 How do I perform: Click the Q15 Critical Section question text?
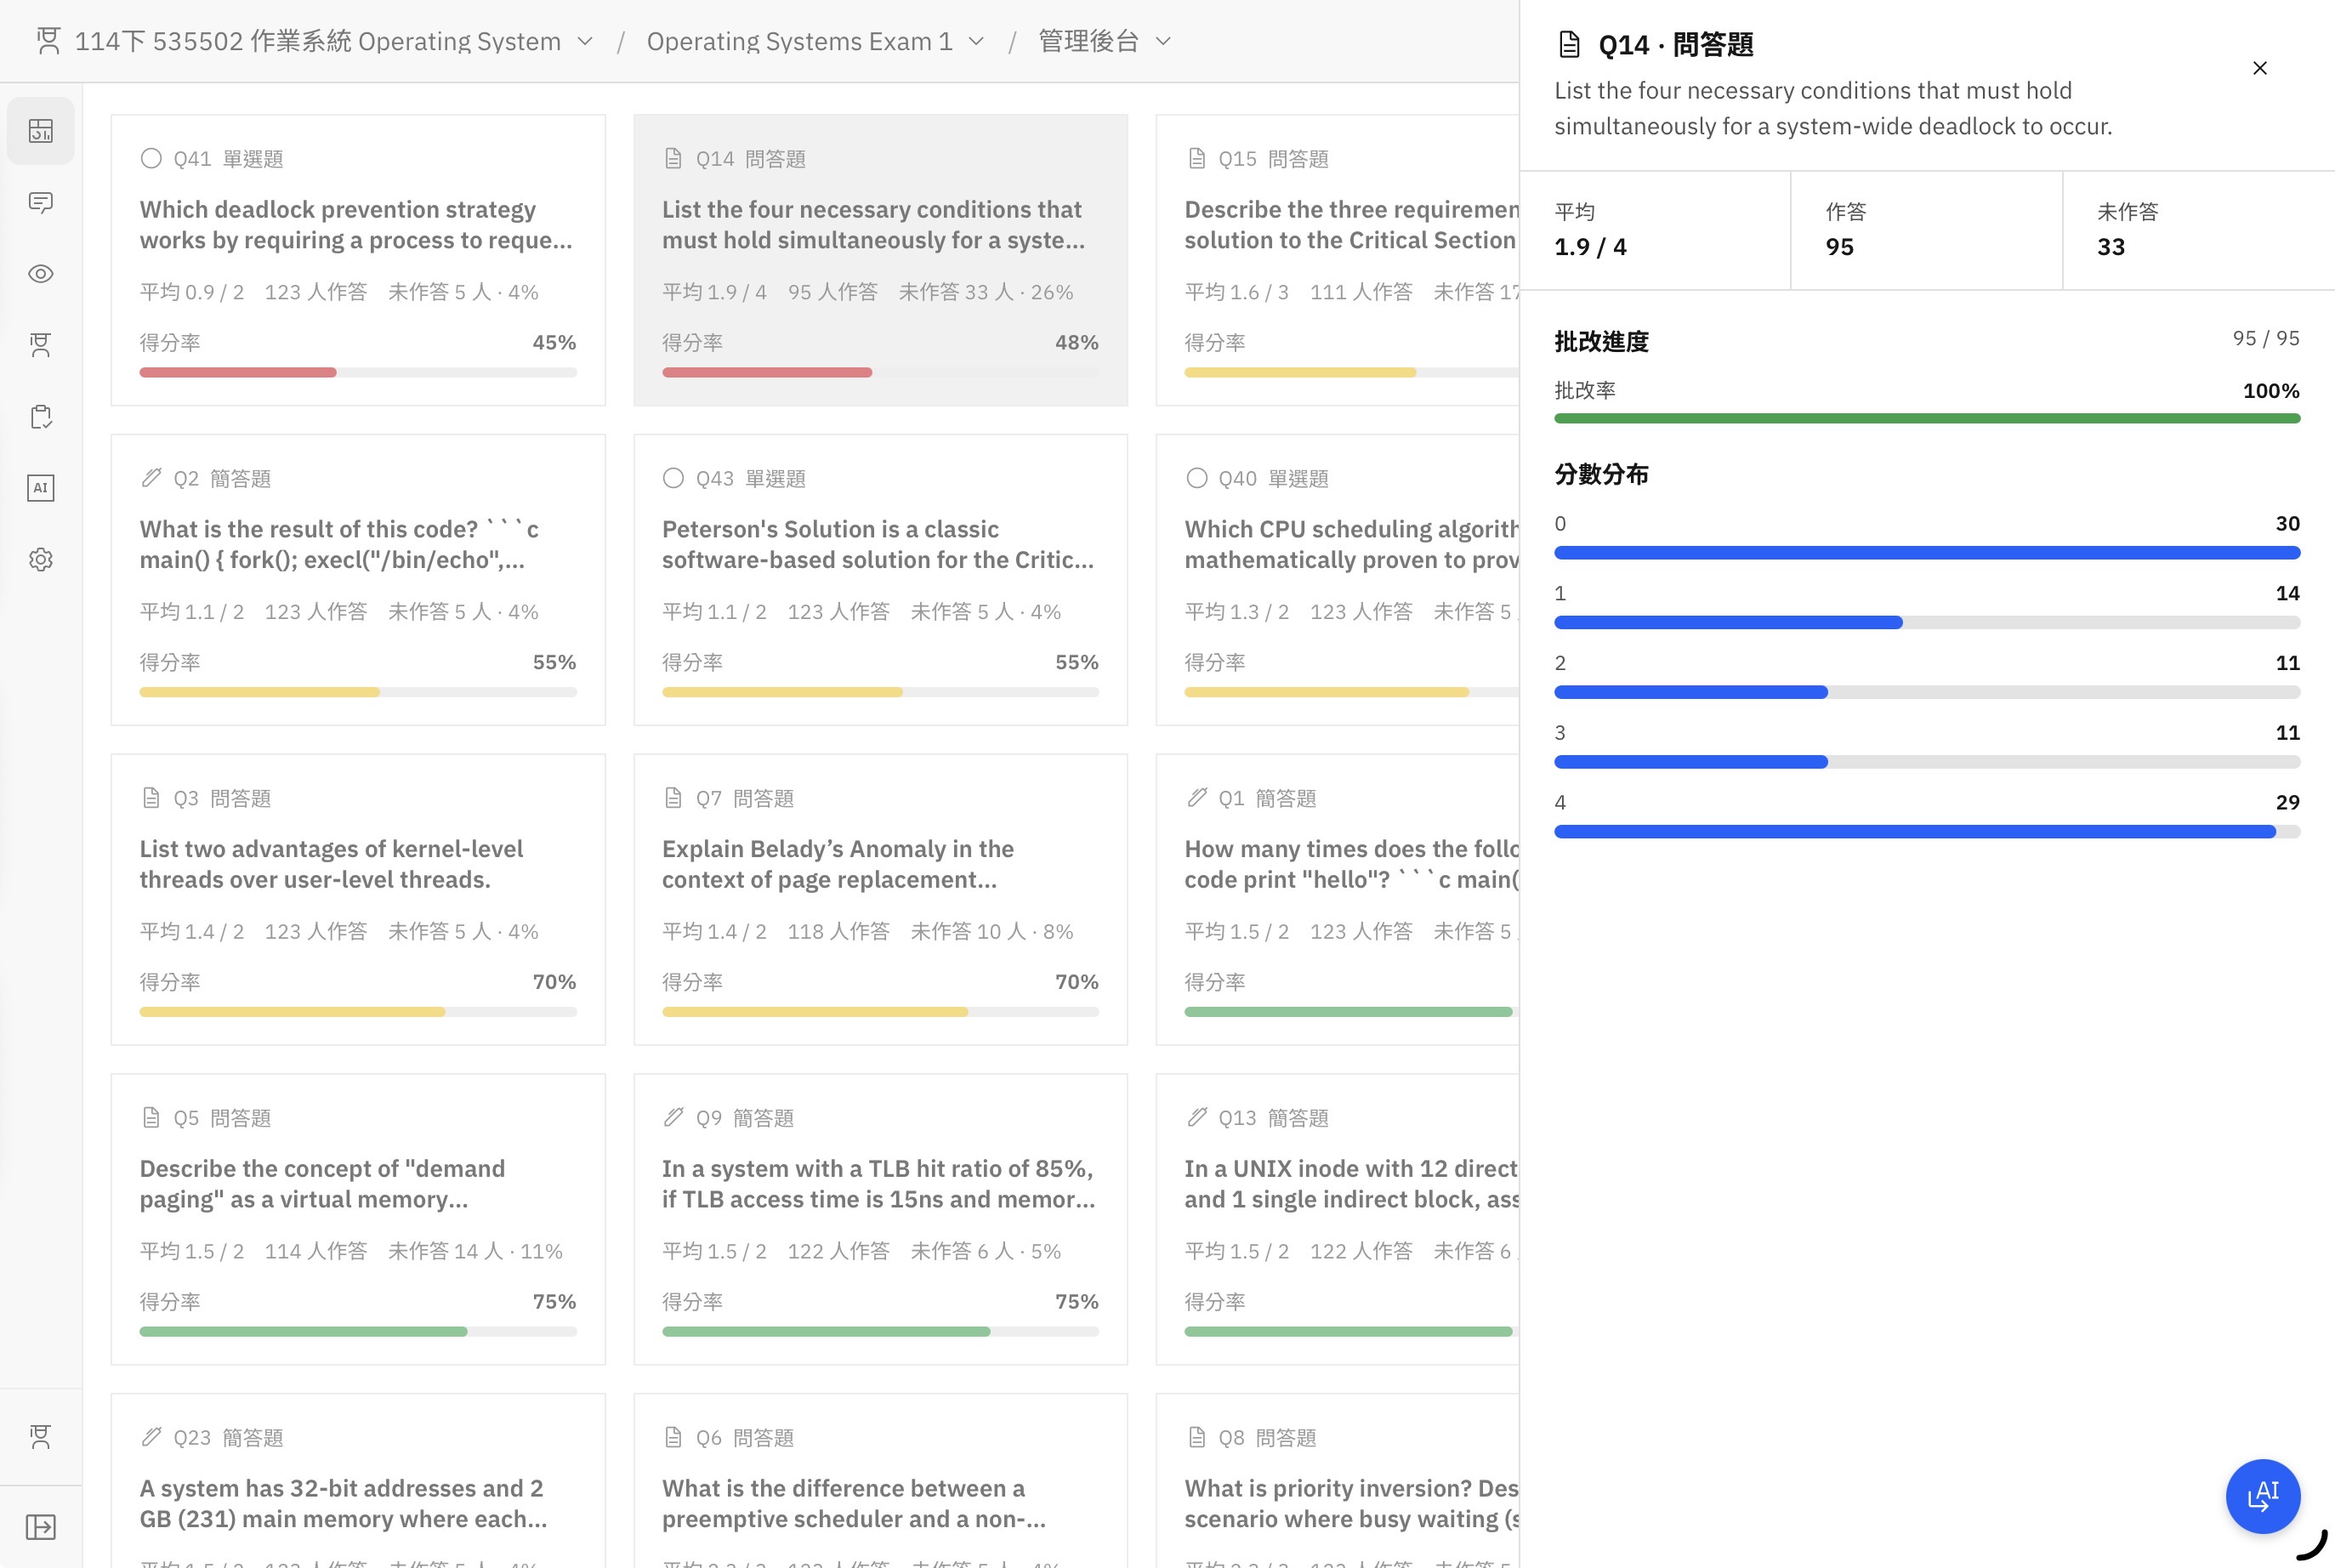click(1352, 225)
